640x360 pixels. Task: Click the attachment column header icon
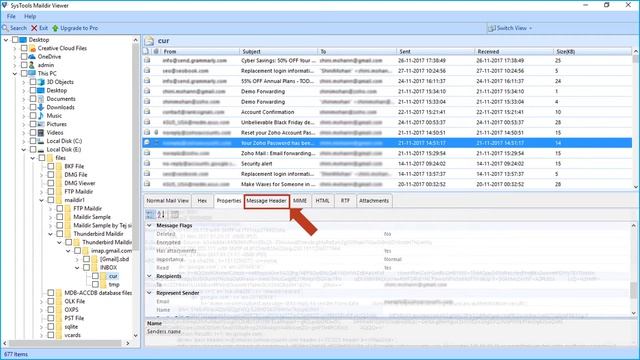point(156,51)
